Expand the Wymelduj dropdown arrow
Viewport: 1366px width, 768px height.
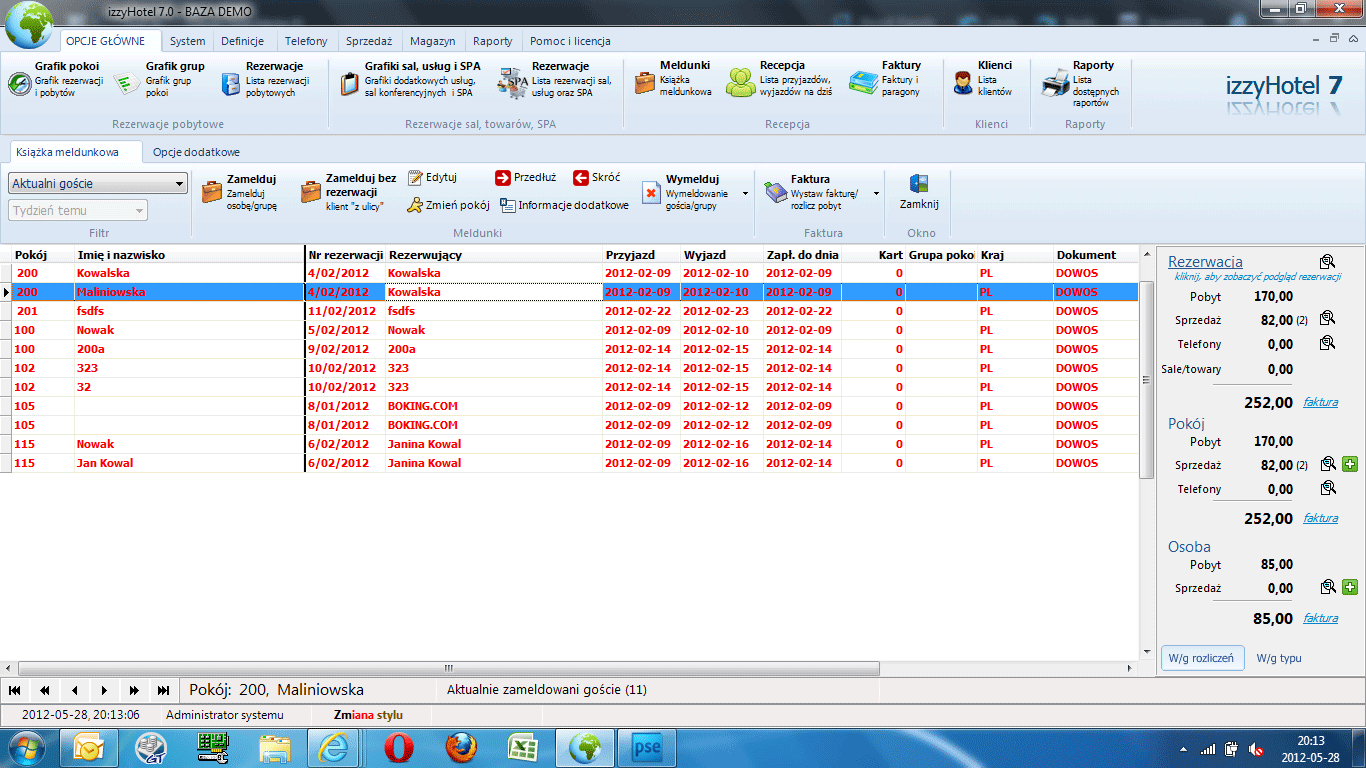745,194
